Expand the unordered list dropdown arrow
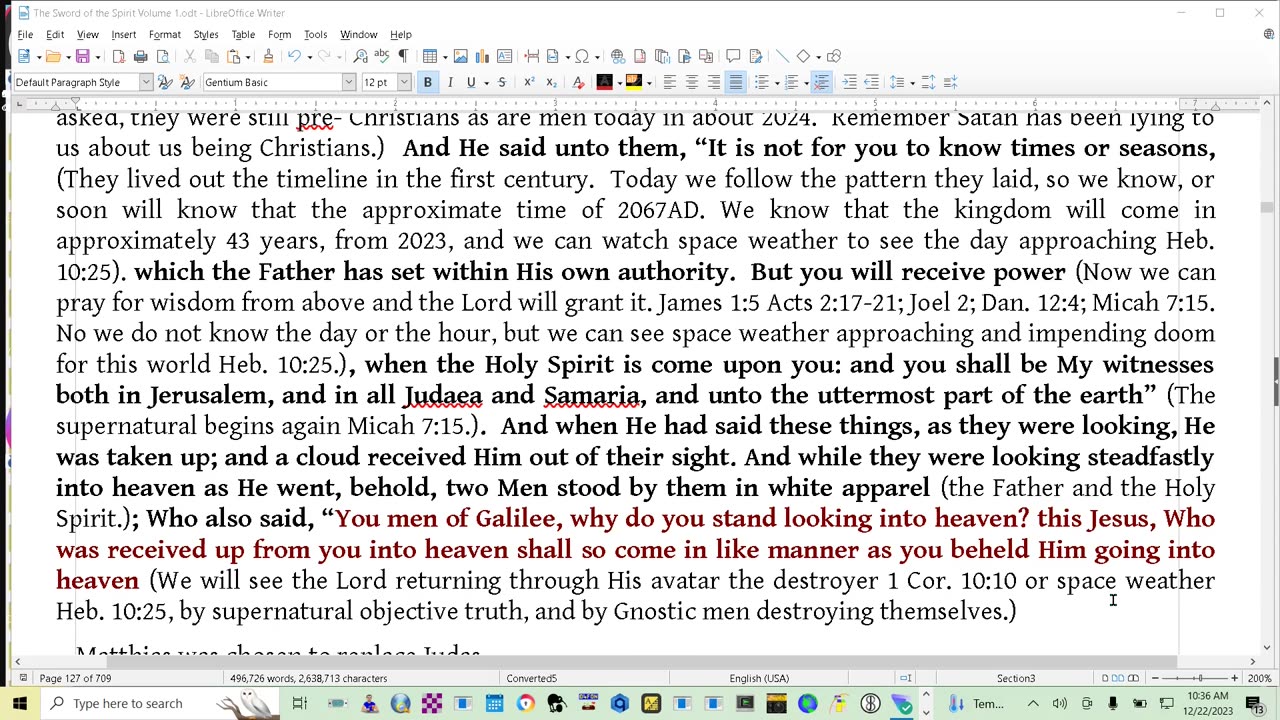This screenshot has height=720, width=1280. click(775, 82)
